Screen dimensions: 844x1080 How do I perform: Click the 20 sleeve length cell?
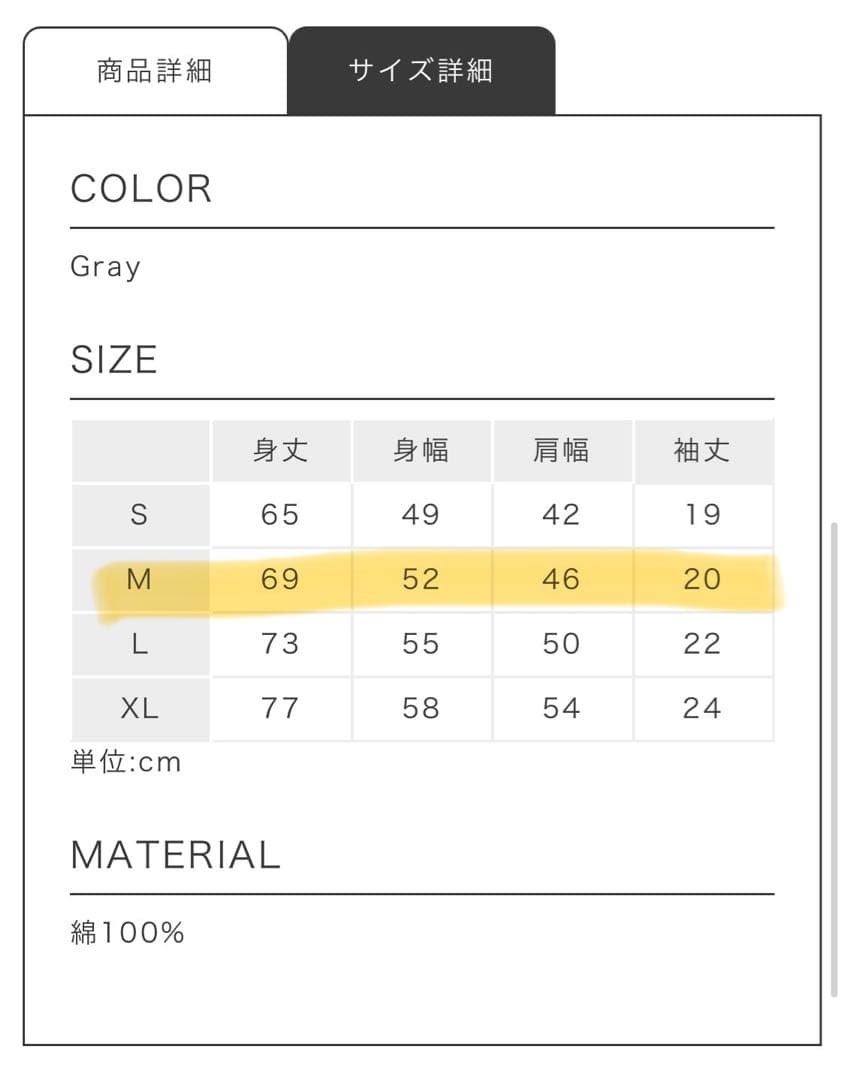702,579
